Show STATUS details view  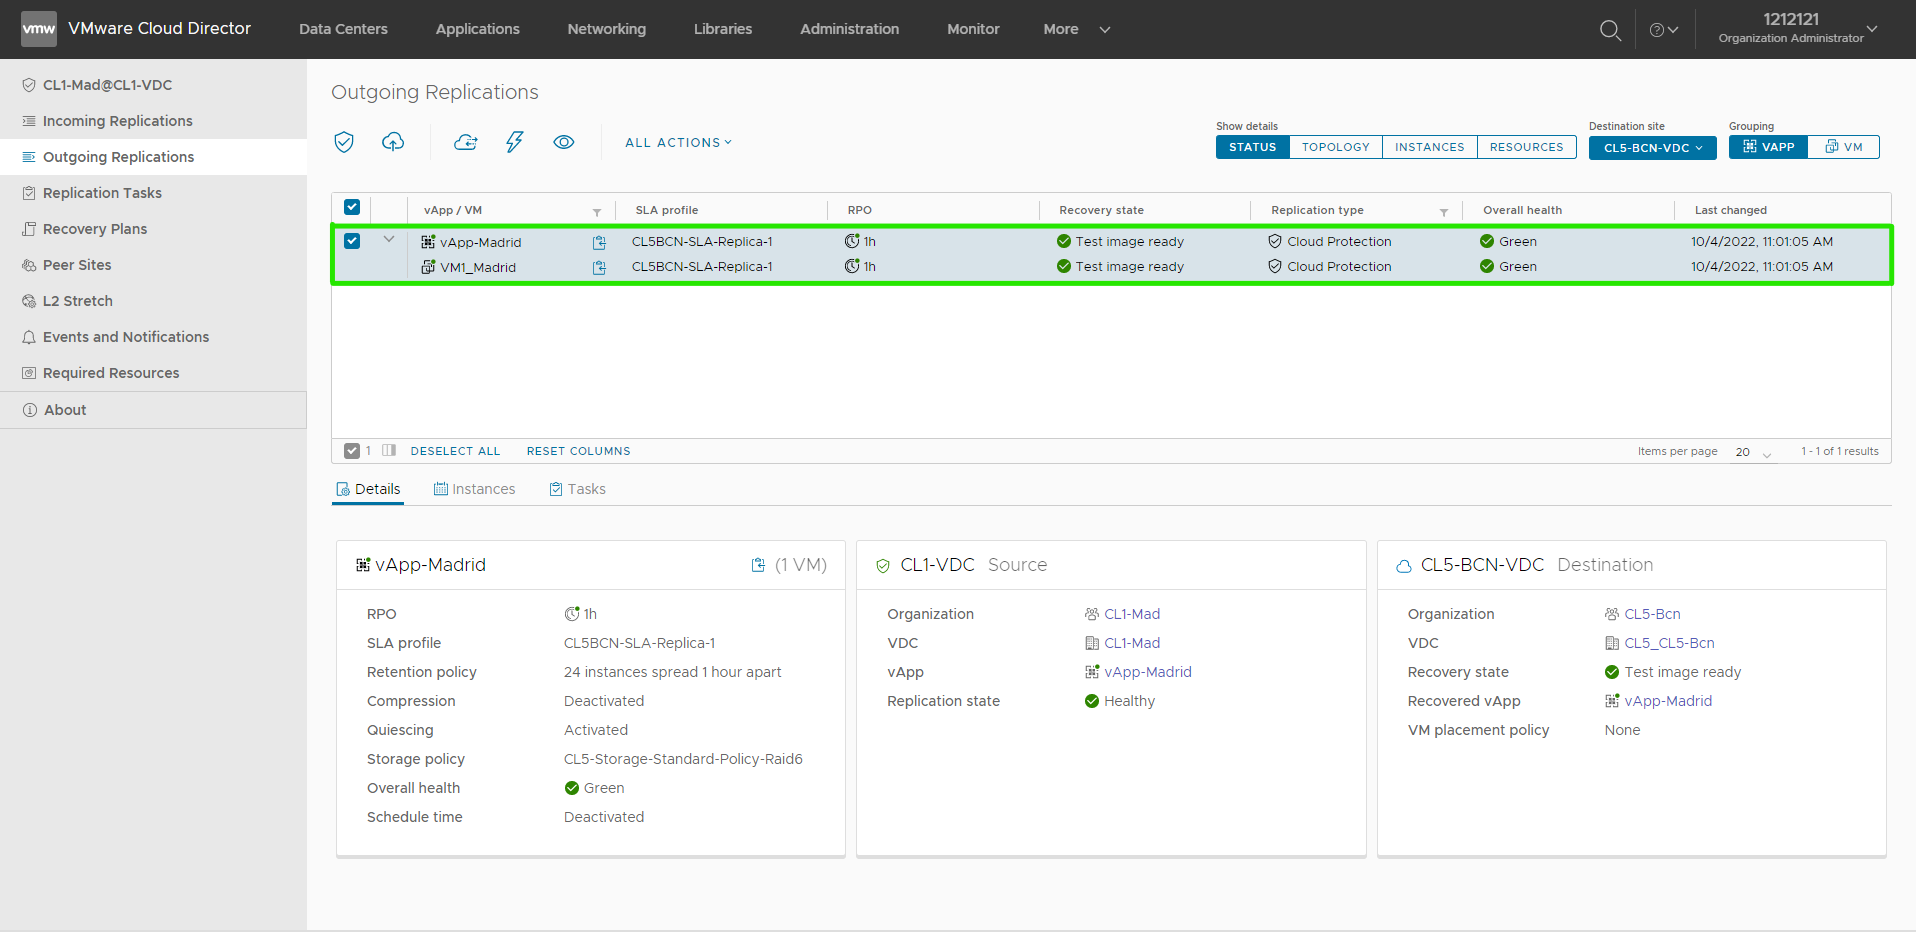[1253, 147]
